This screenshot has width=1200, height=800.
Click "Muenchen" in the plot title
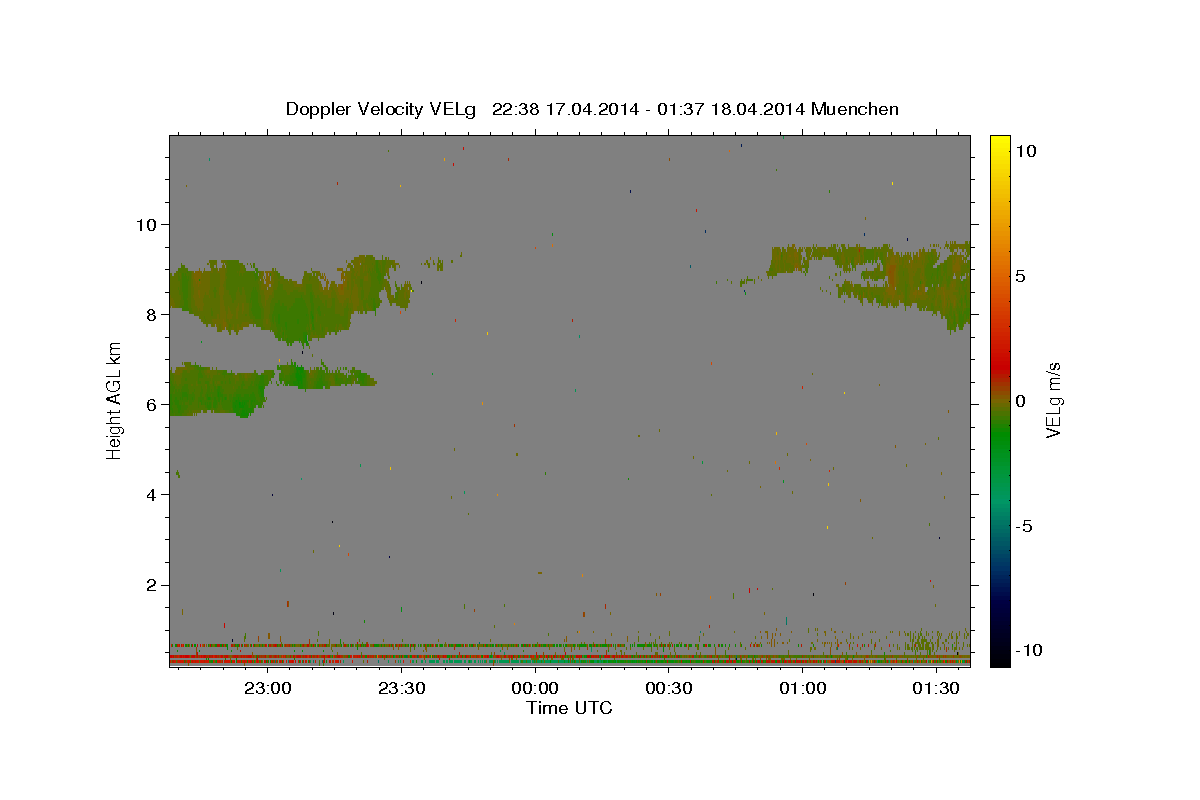pyautogui.click(x=855, y=109)
